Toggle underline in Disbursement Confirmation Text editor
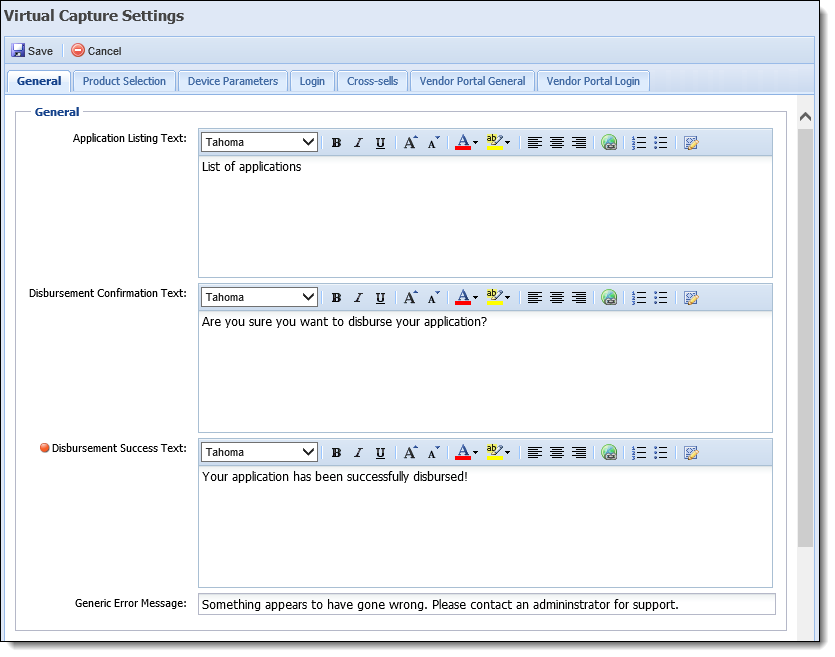This screenshot has height=657, width=835. click(380, 298)
